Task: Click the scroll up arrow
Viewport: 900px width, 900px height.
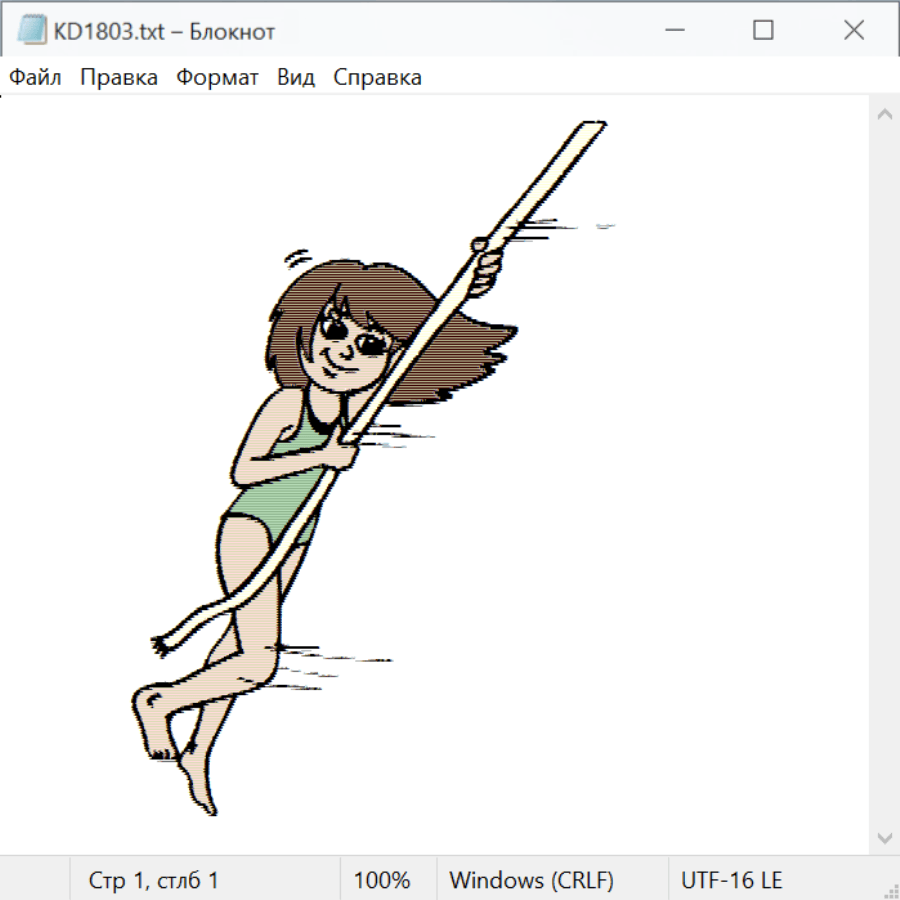Action: (x=884, y=114)
